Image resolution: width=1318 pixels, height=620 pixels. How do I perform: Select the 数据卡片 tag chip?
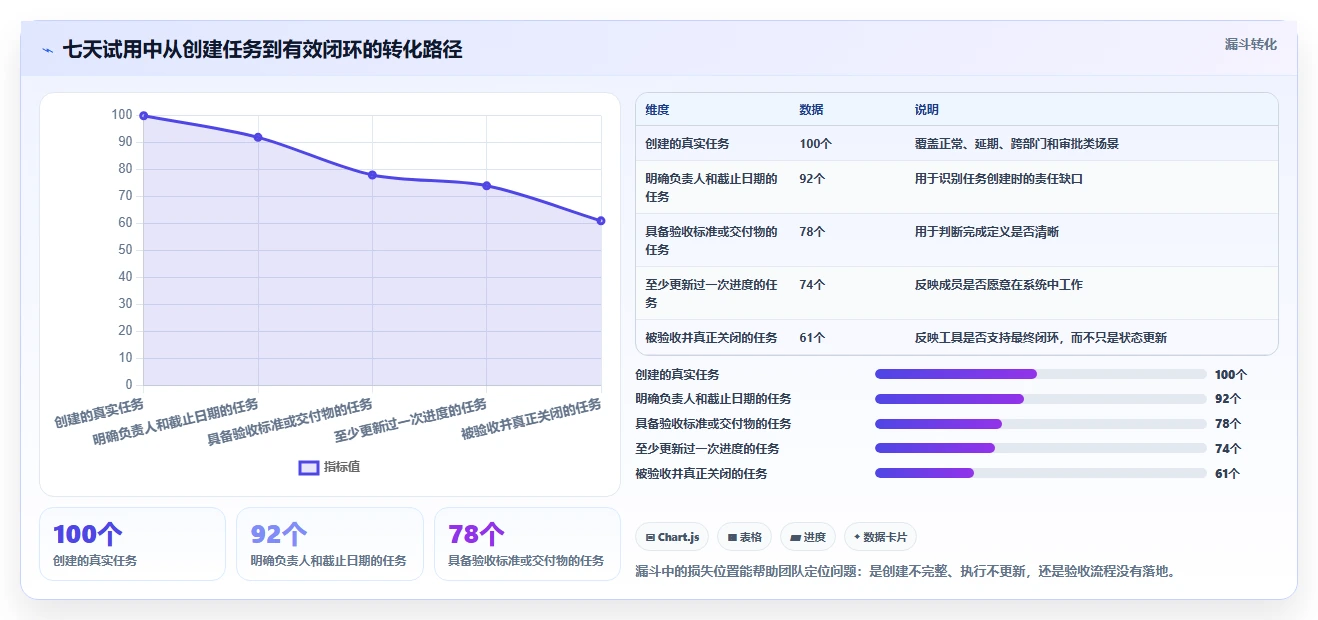[880, 537]
